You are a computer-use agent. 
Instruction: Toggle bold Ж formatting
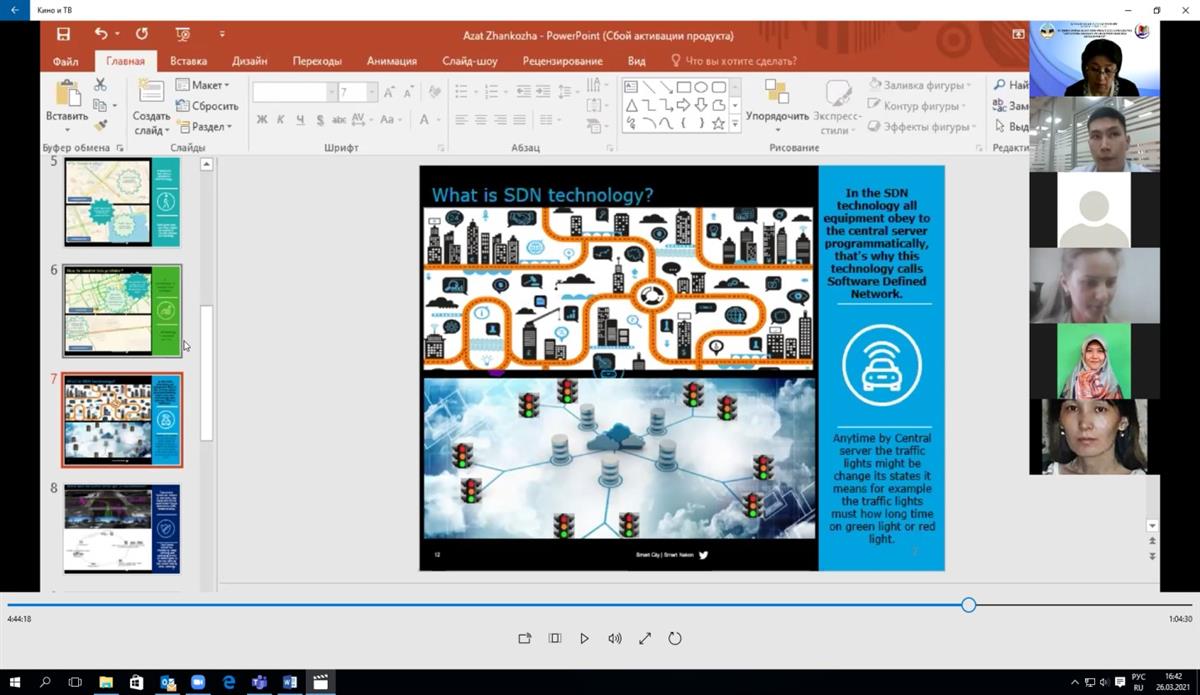[262, 120]
